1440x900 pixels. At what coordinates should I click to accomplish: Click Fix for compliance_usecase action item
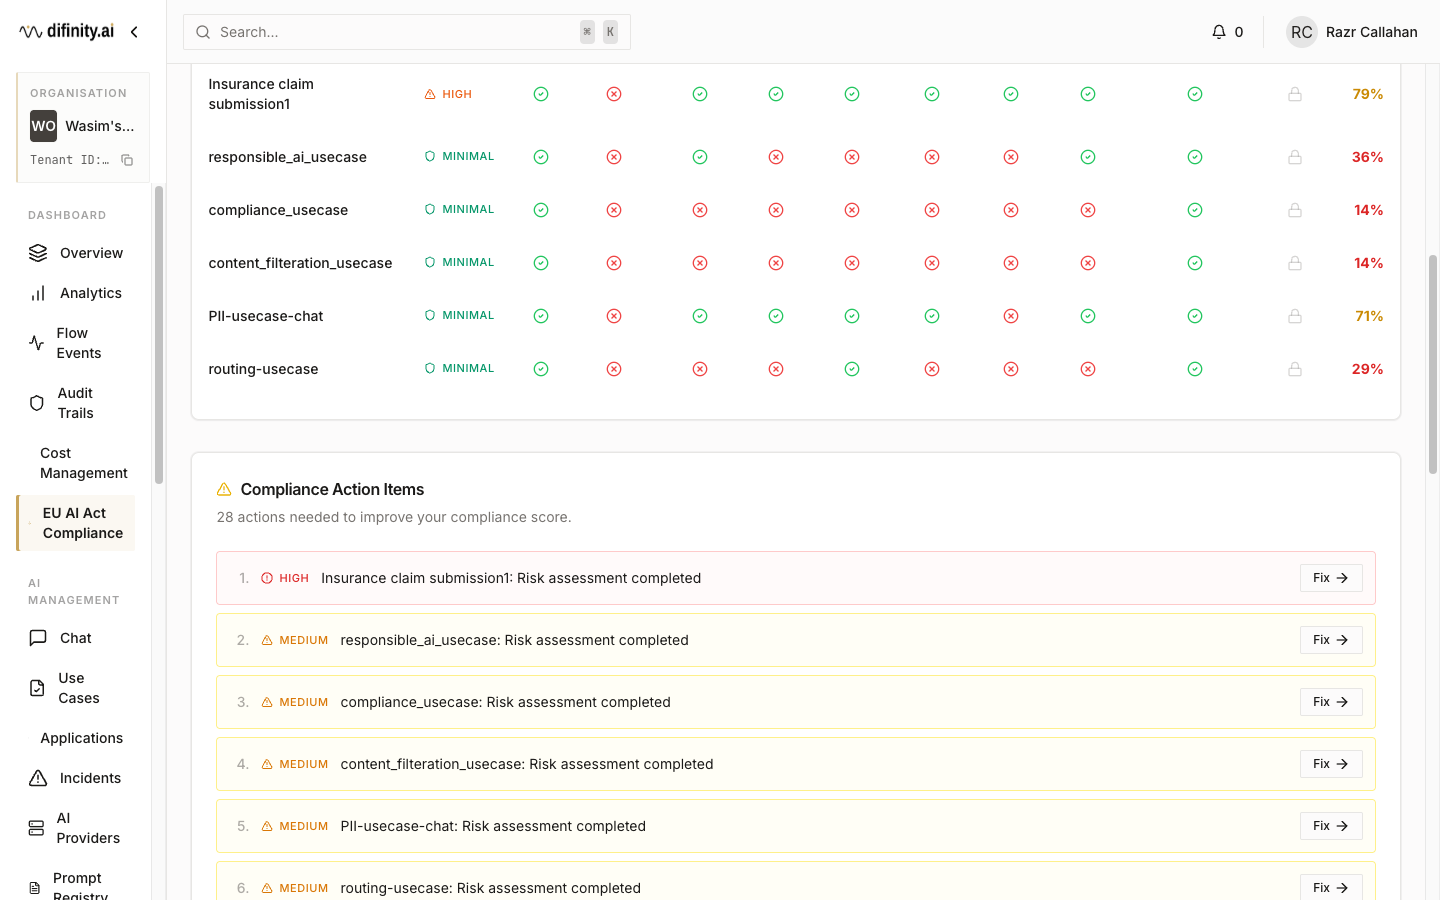tap(1331, 702)
